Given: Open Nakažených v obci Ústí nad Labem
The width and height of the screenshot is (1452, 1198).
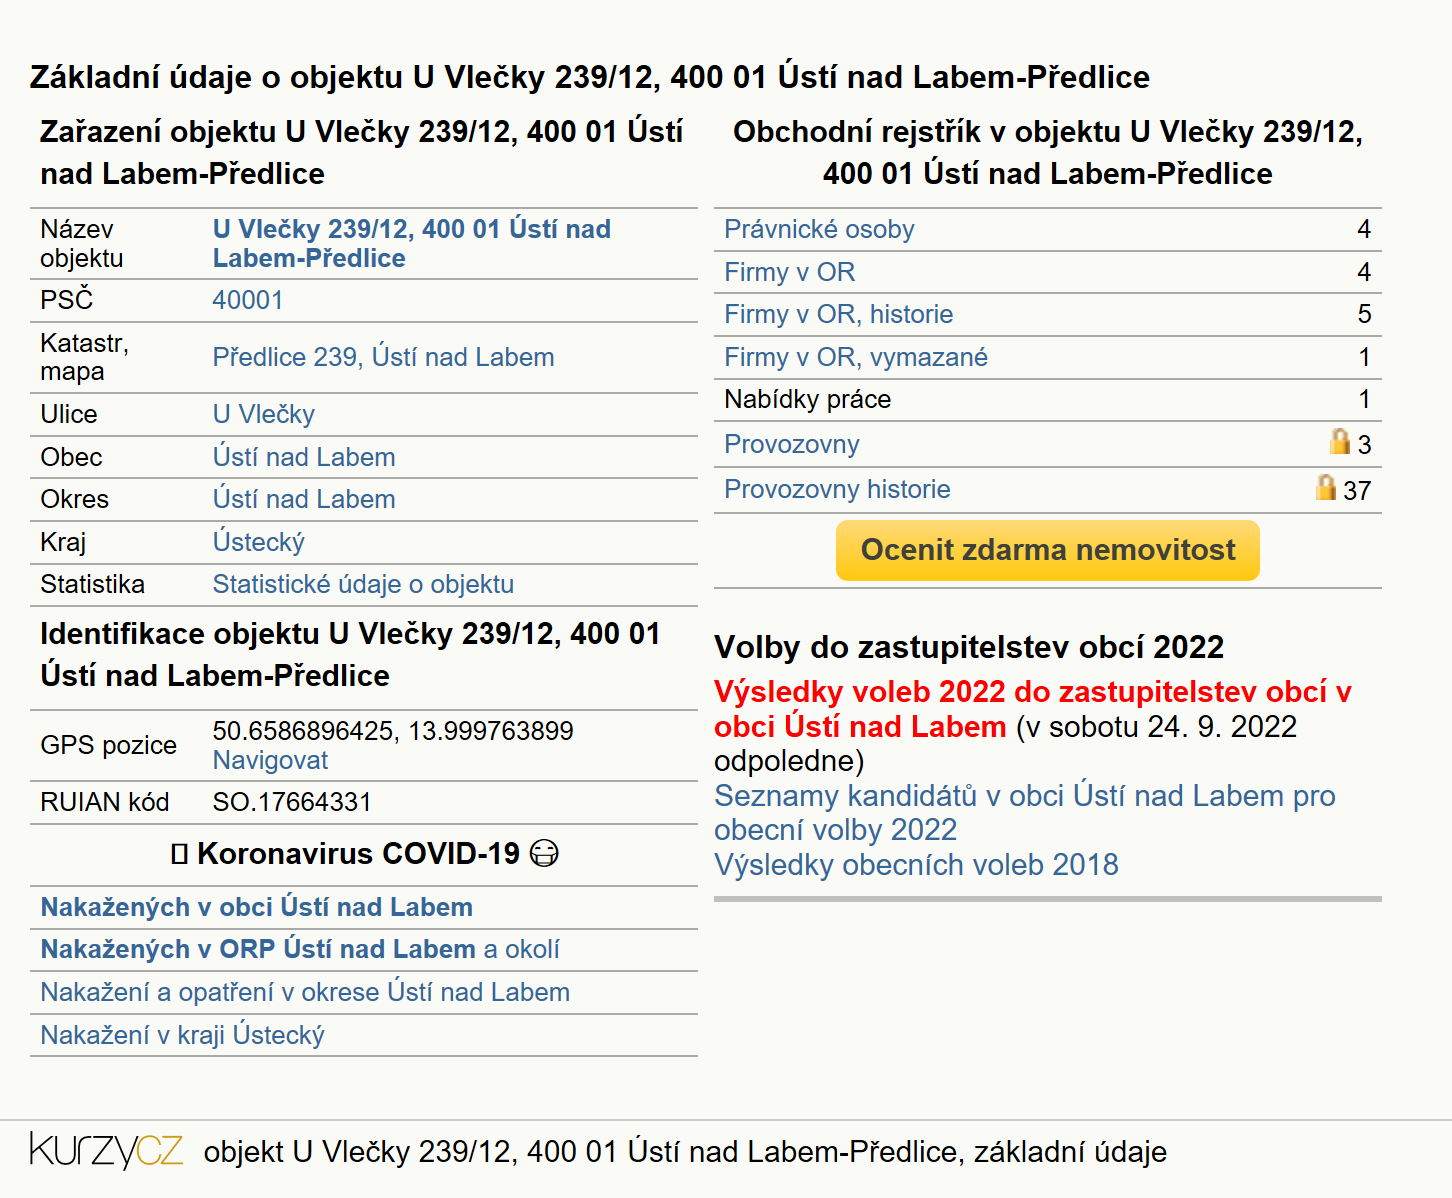Looking at the screenshot, I should coord(257,907).
